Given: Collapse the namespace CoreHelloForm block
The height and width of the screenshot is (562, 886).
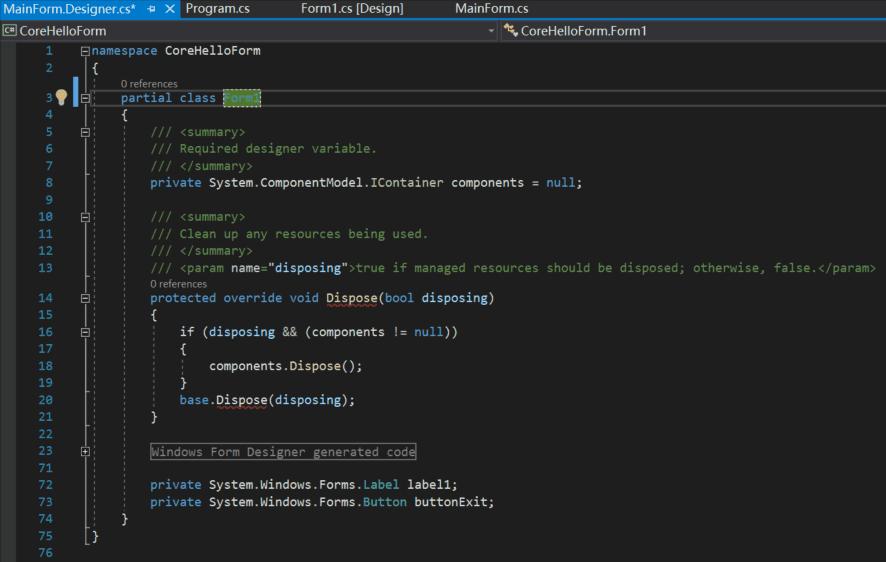Looking at the screenshot, I should [x=85, y=51].
